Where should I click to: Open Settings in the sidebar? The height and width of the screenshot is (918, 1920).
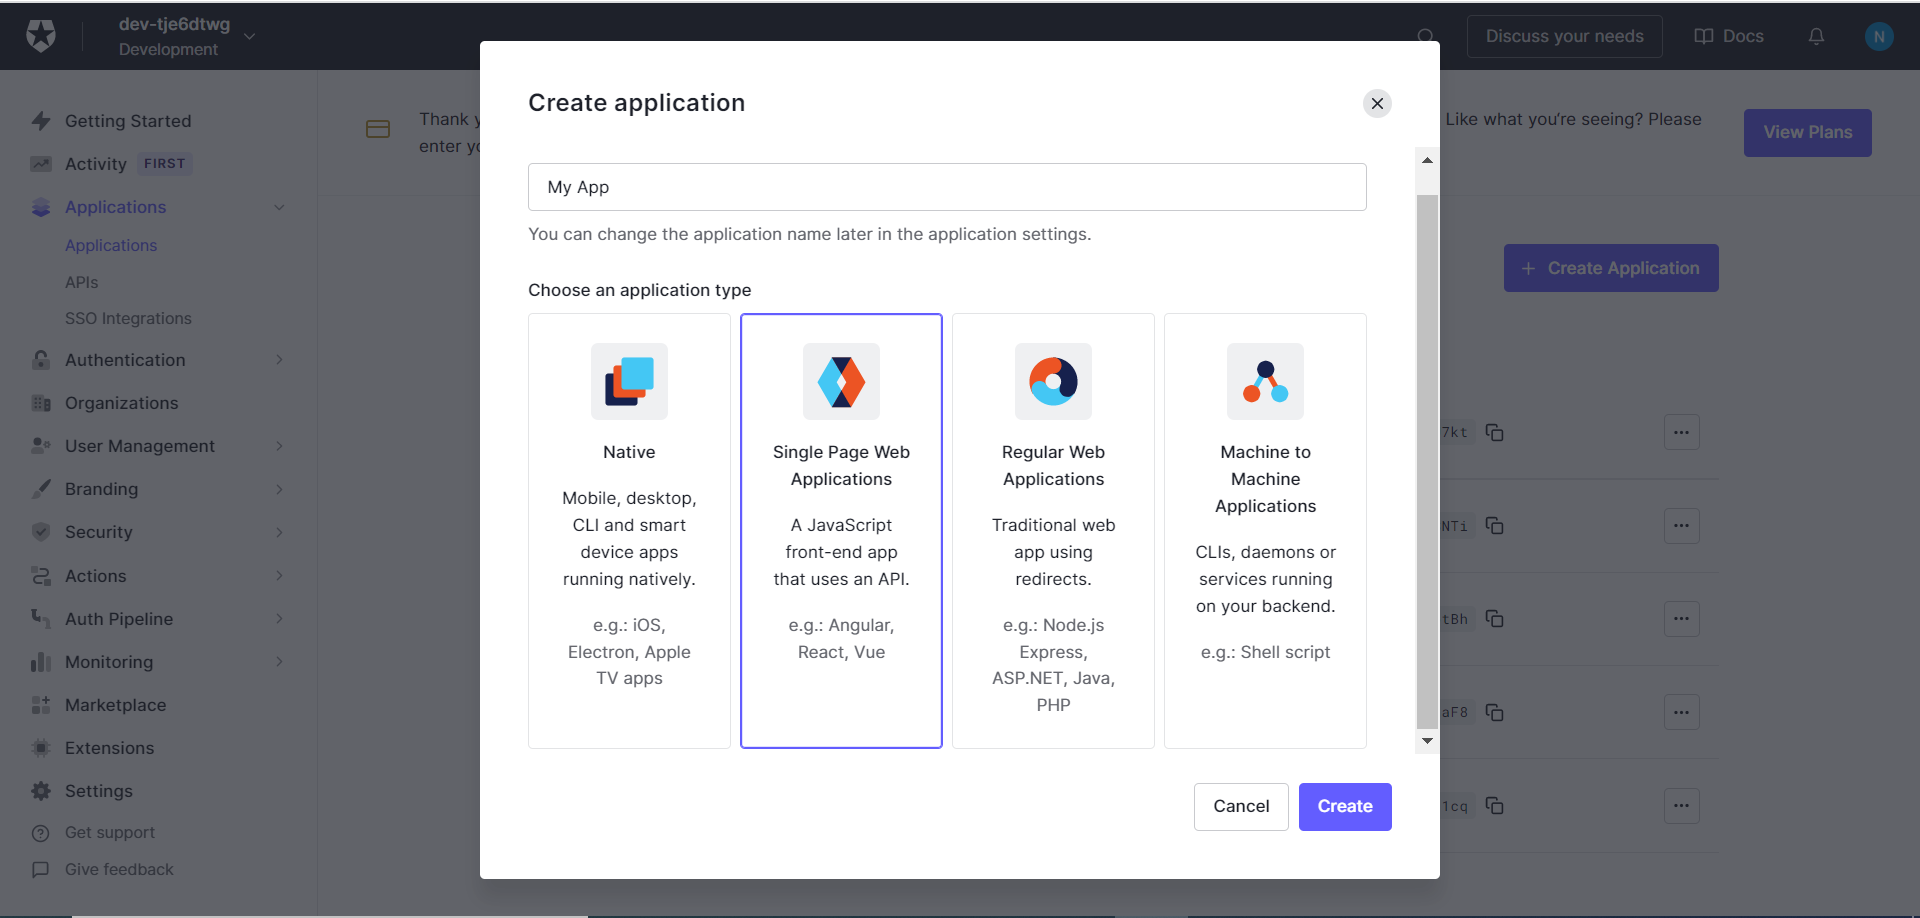98,791
